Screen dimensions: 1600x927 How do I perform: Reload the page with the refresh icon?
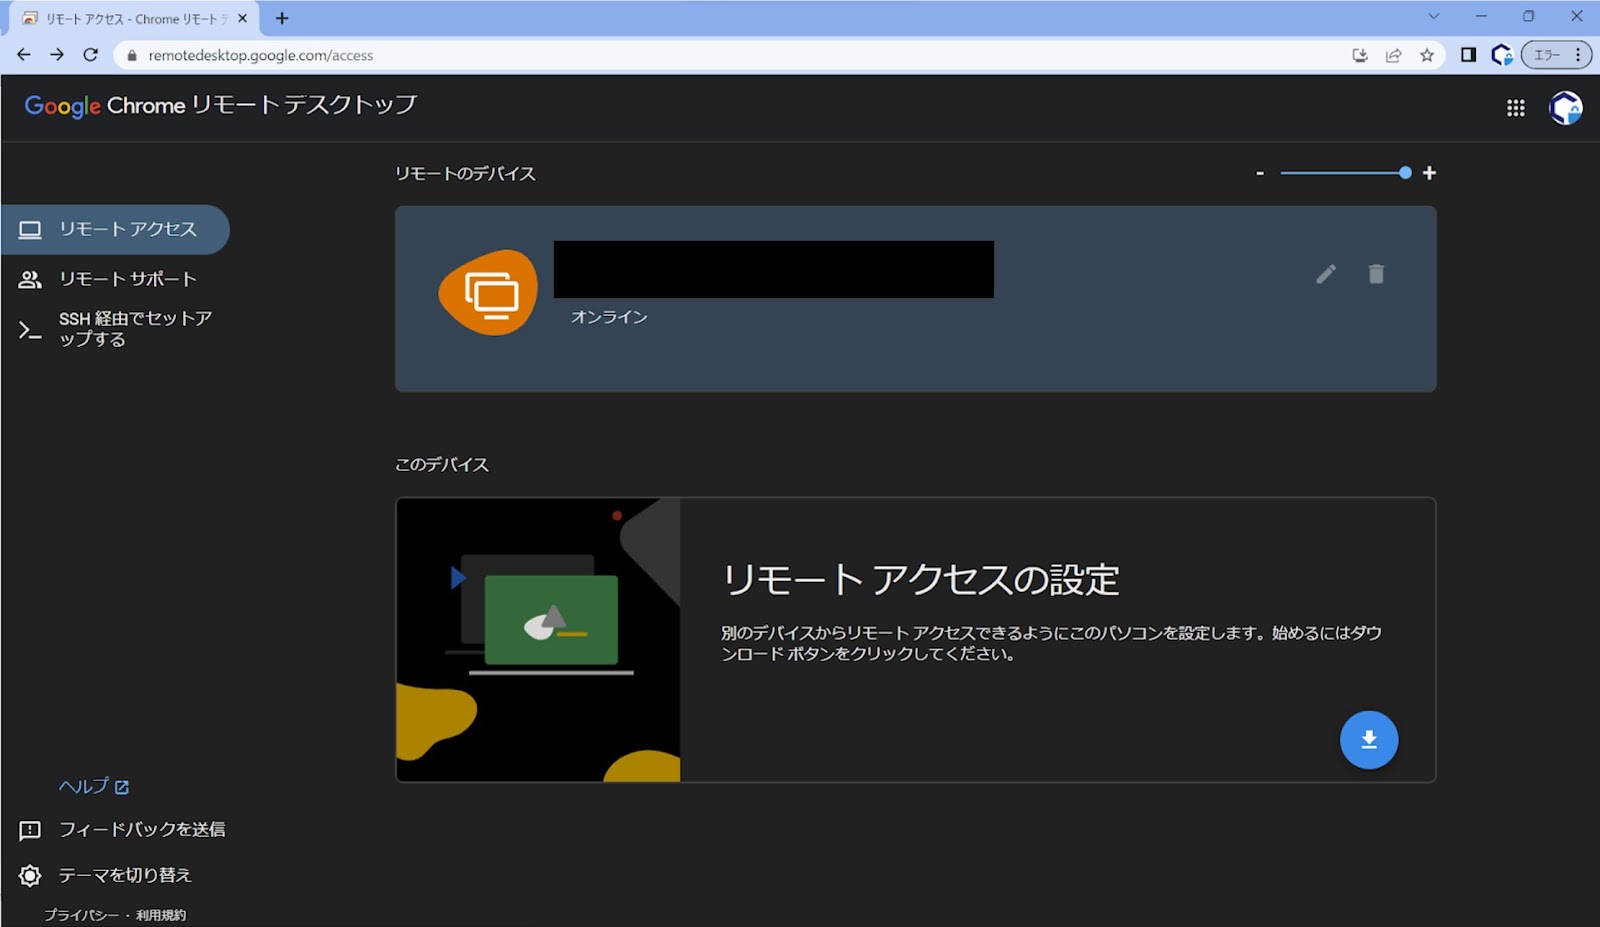click(90, 55)
